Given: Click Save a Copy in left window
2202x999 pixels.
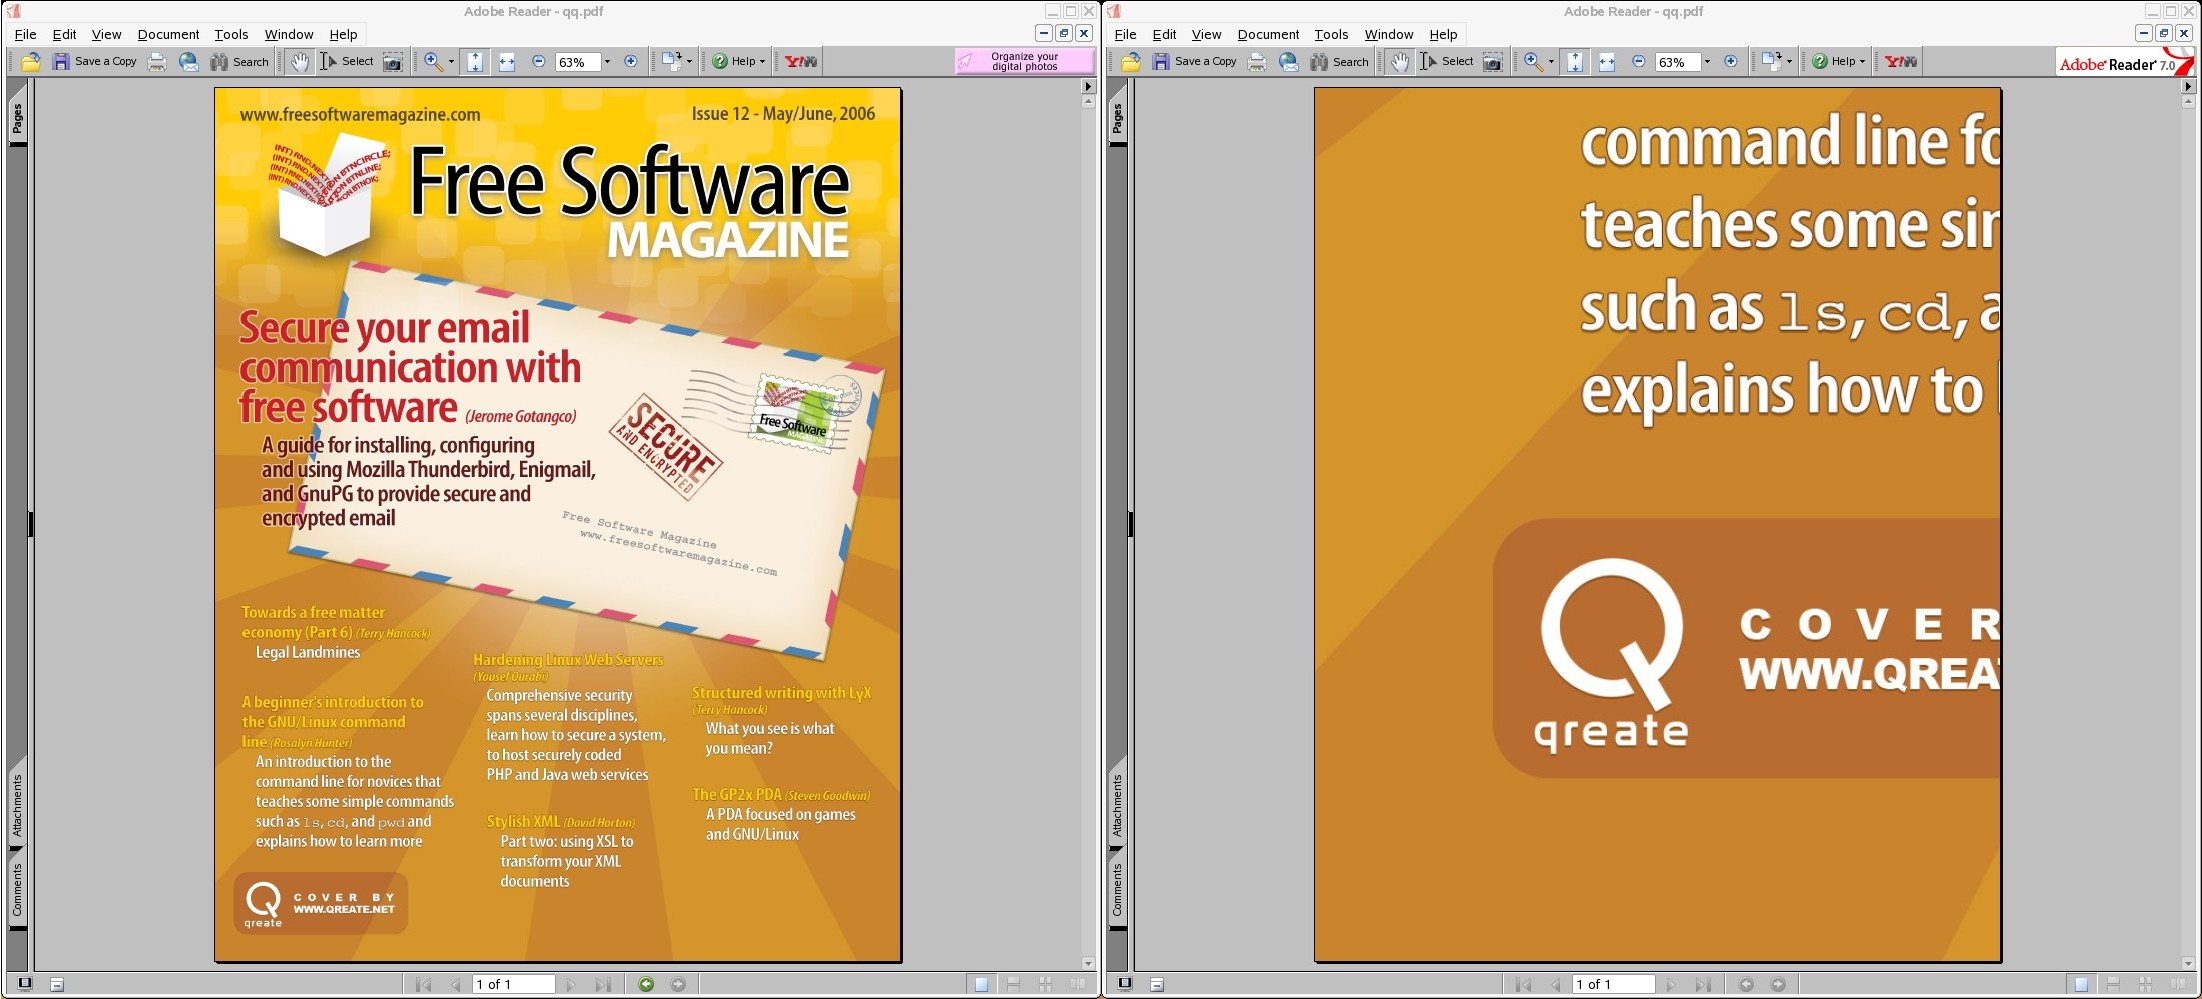Looking at the screenshot, I should [95, 62].
